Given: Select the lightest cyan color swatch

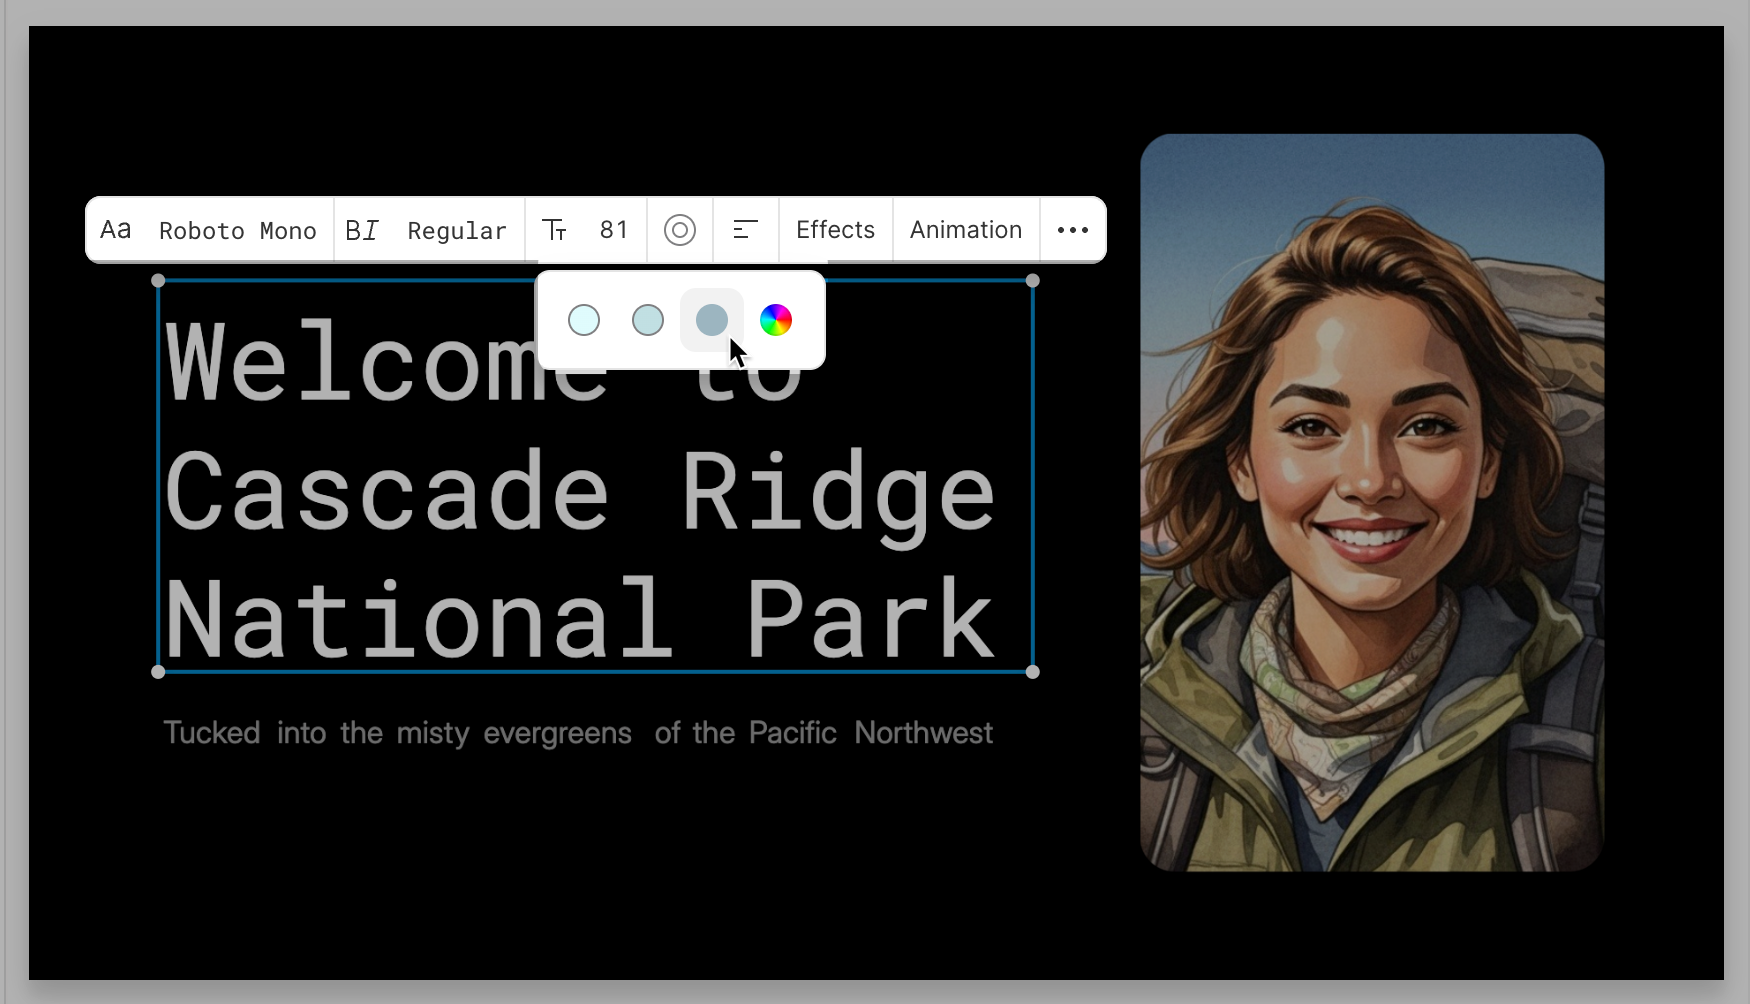Looking at the screenshot, I should click(x=583, y=320).
